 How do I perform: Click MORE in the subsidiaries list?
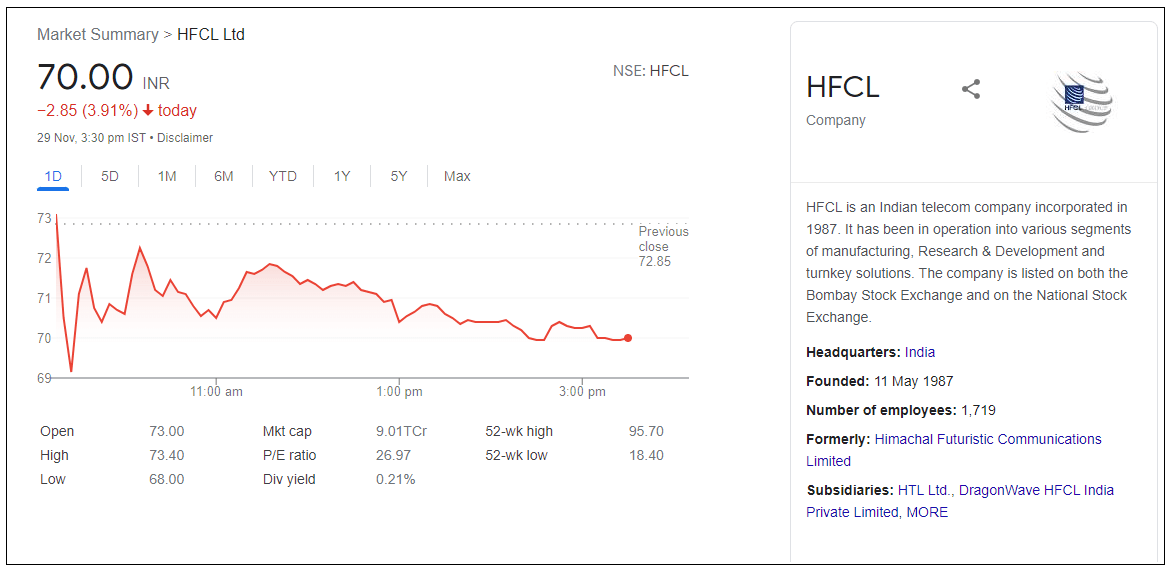tap(927, 513)
